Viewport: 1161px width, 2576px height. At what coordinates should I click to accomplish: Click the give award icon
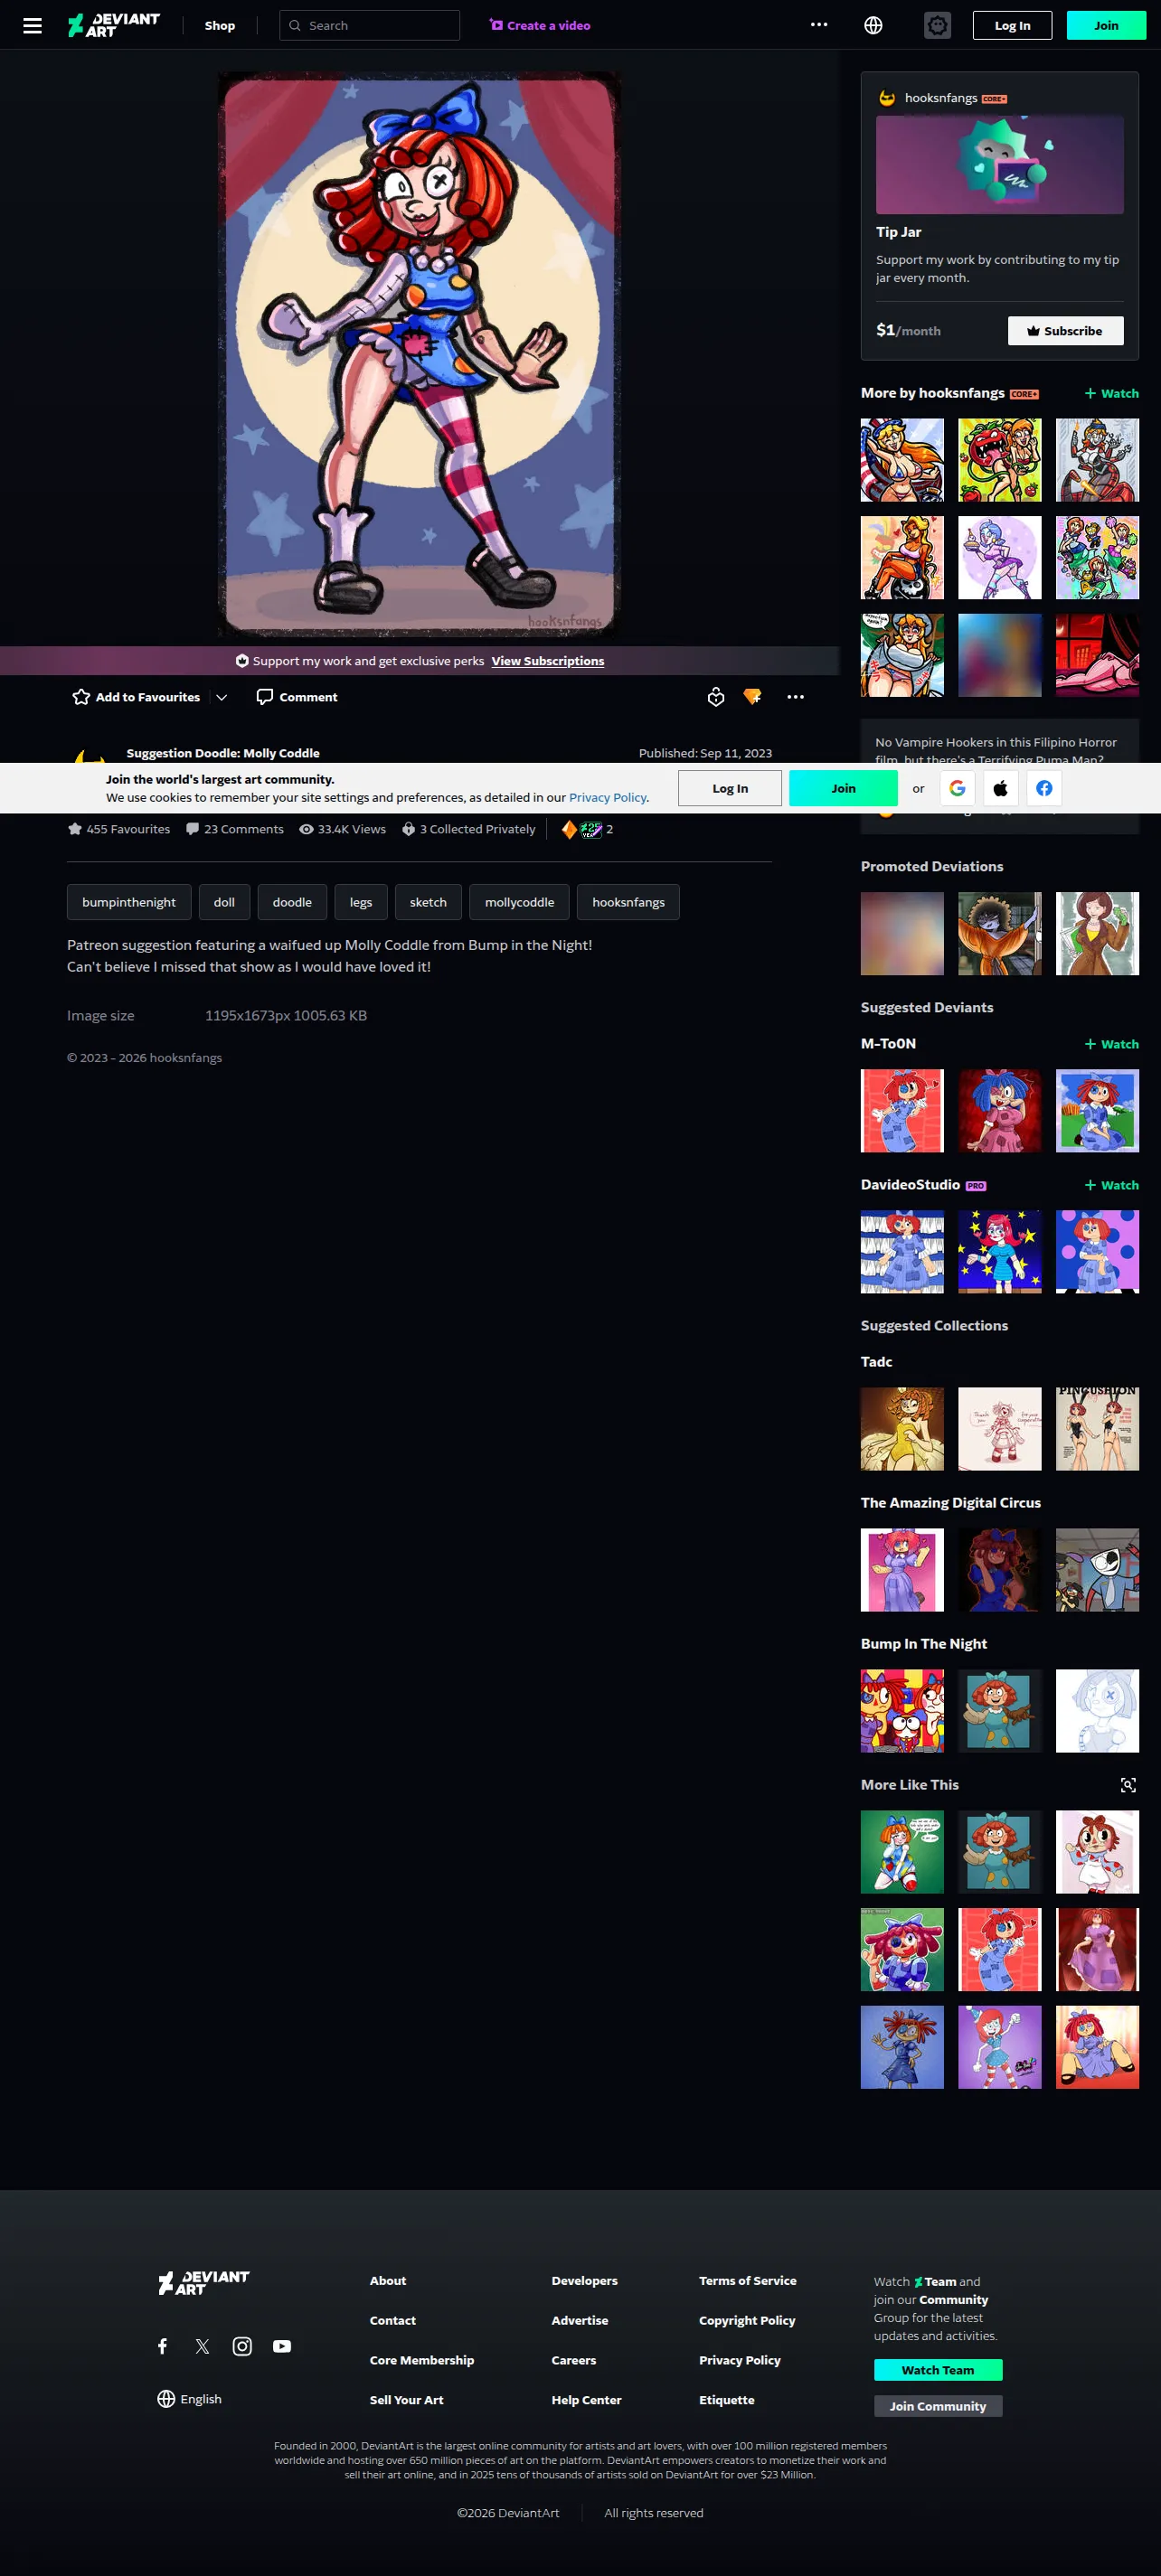[716, 697]
